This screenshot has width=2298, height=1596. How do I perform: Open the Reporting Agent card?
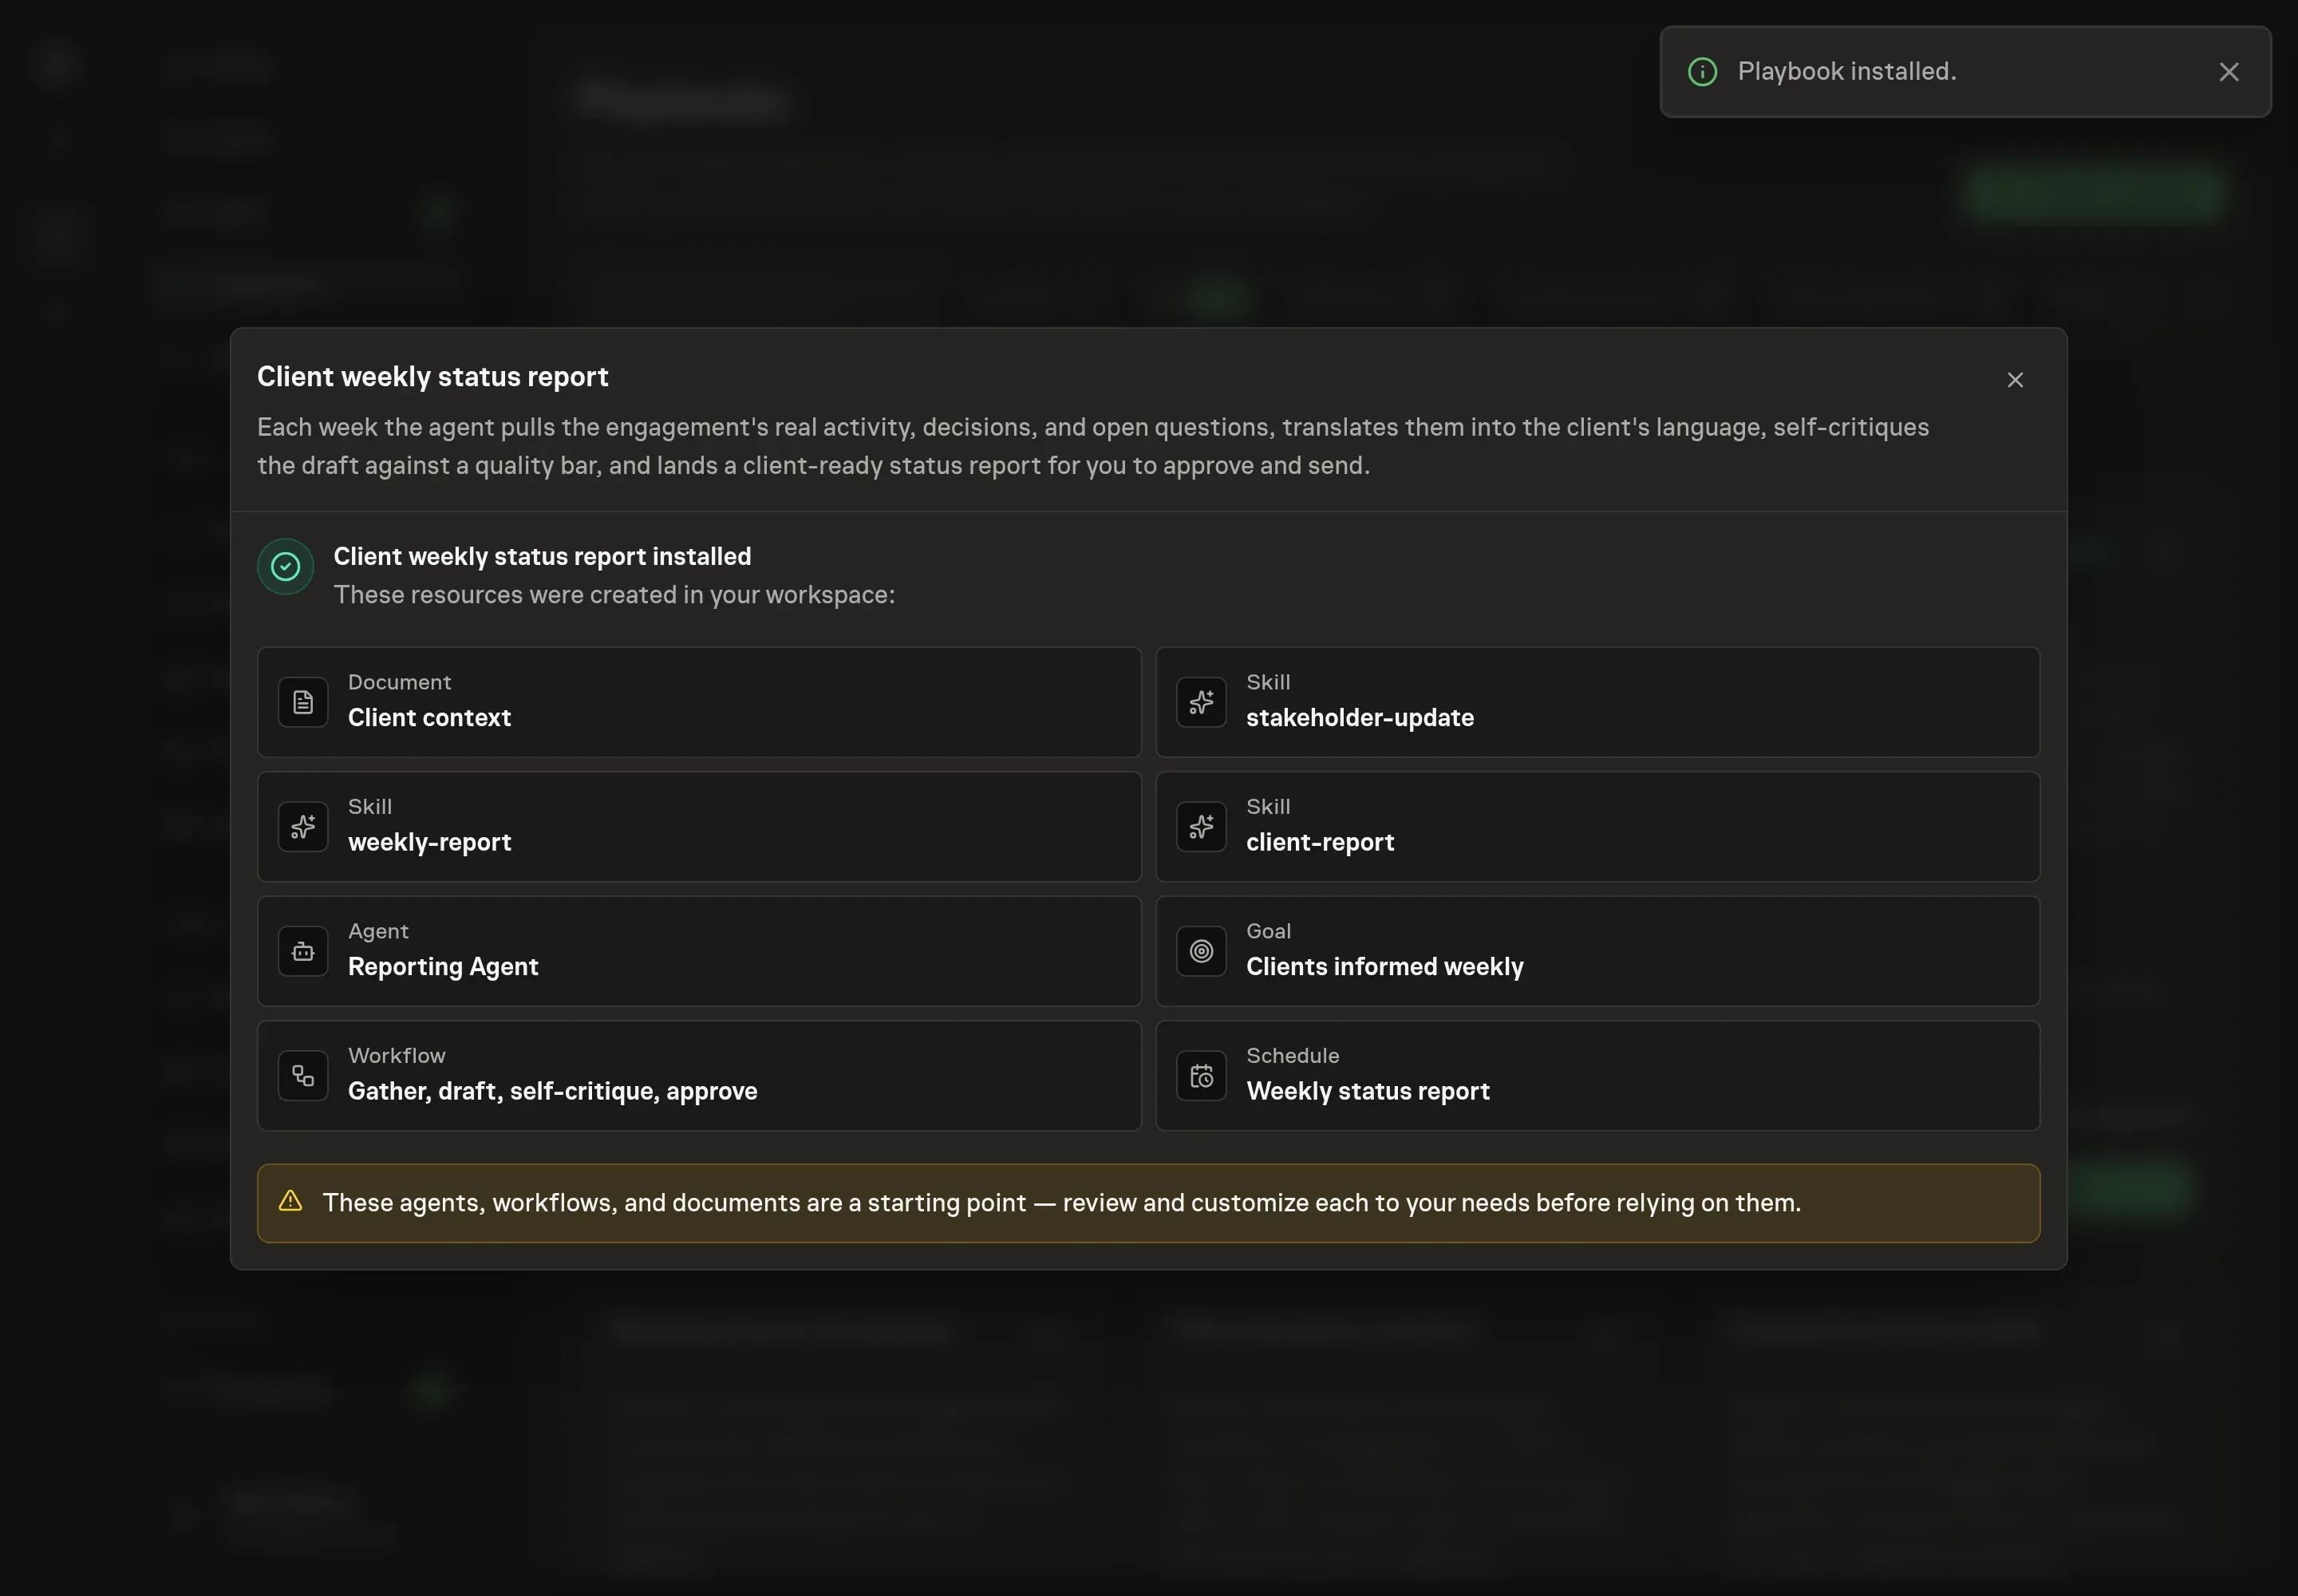tap(699, 951)
